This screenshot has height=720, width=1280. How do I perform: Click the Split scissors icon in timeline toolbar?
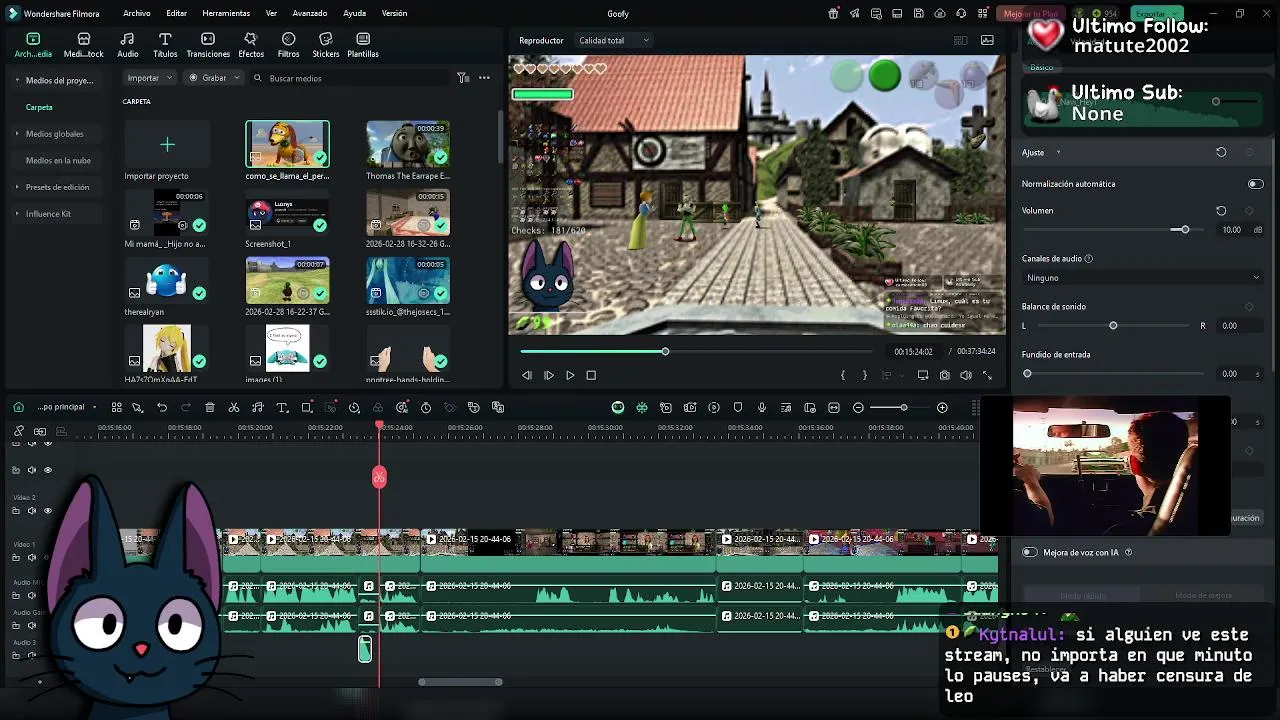pyautogui.click(x=234, y=408)
